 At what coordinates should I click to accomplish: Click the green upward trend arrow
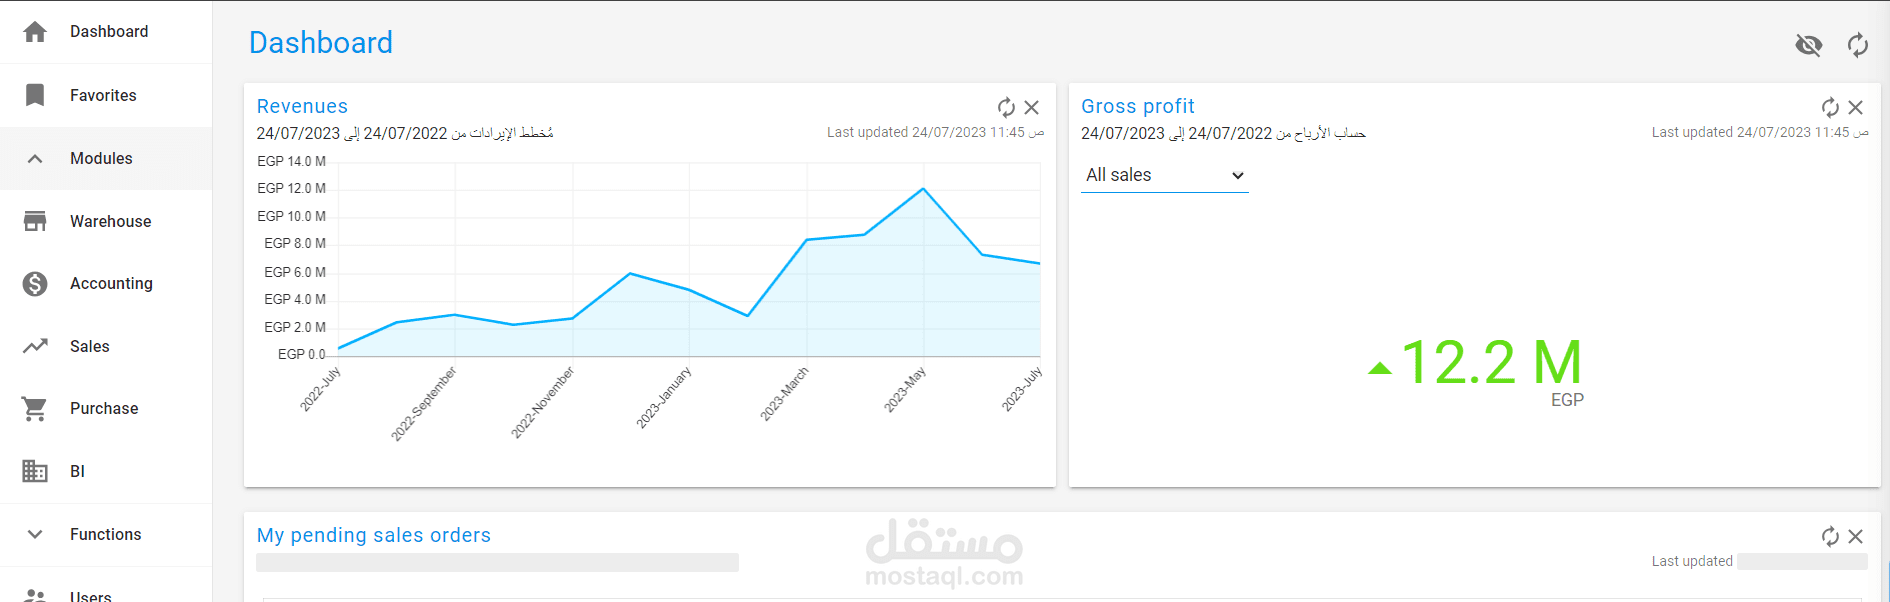(x=1380, y=368)
